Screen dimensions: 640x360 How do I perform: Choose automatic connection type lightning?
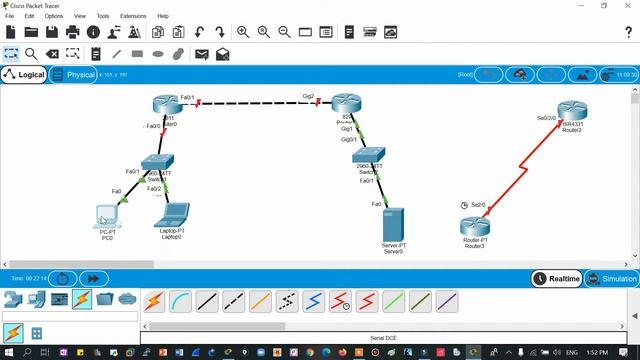[x=154, y=302]
